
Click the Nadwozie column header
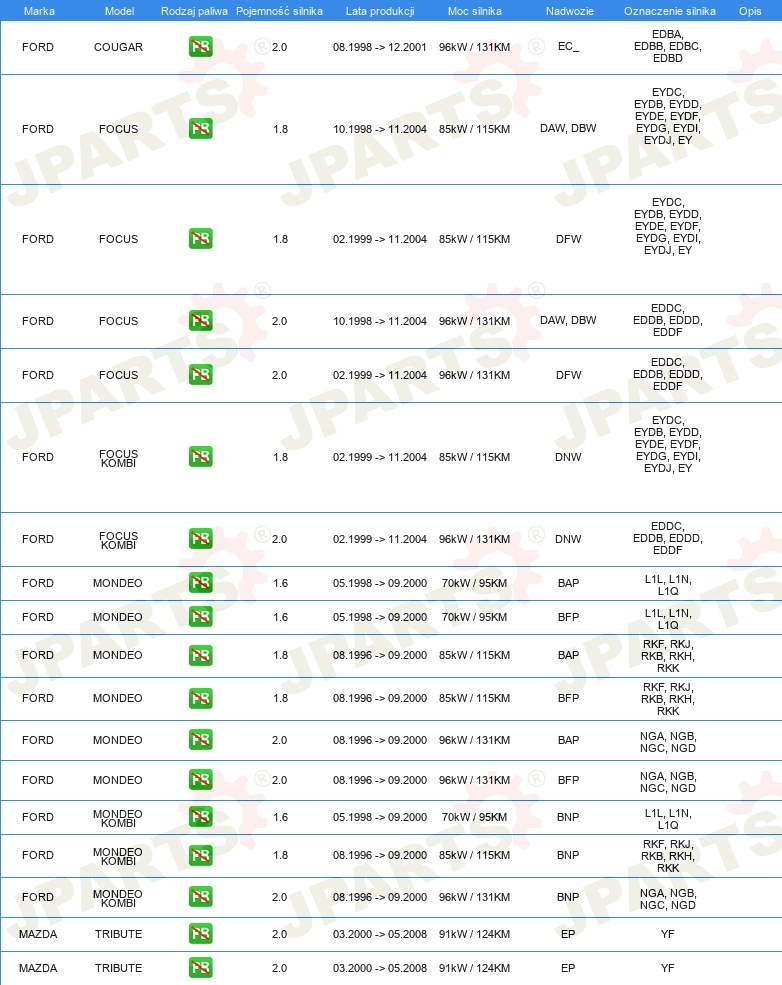point(570,11)
